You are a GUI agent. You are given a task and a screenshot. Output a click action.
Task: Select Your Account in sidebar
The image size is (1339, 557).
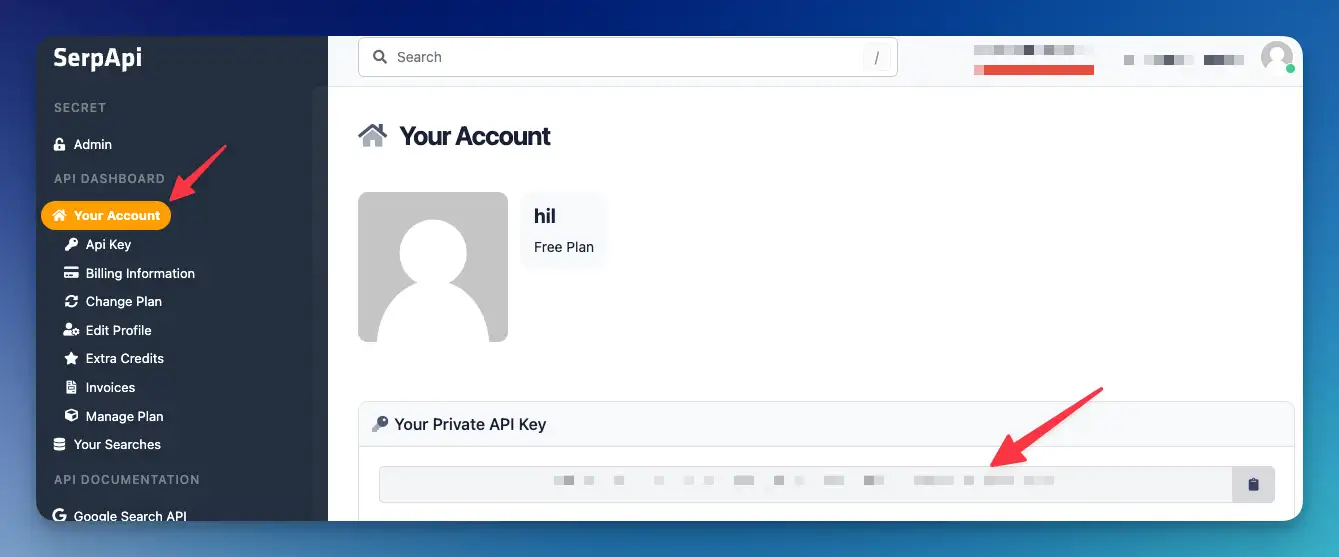106,215
